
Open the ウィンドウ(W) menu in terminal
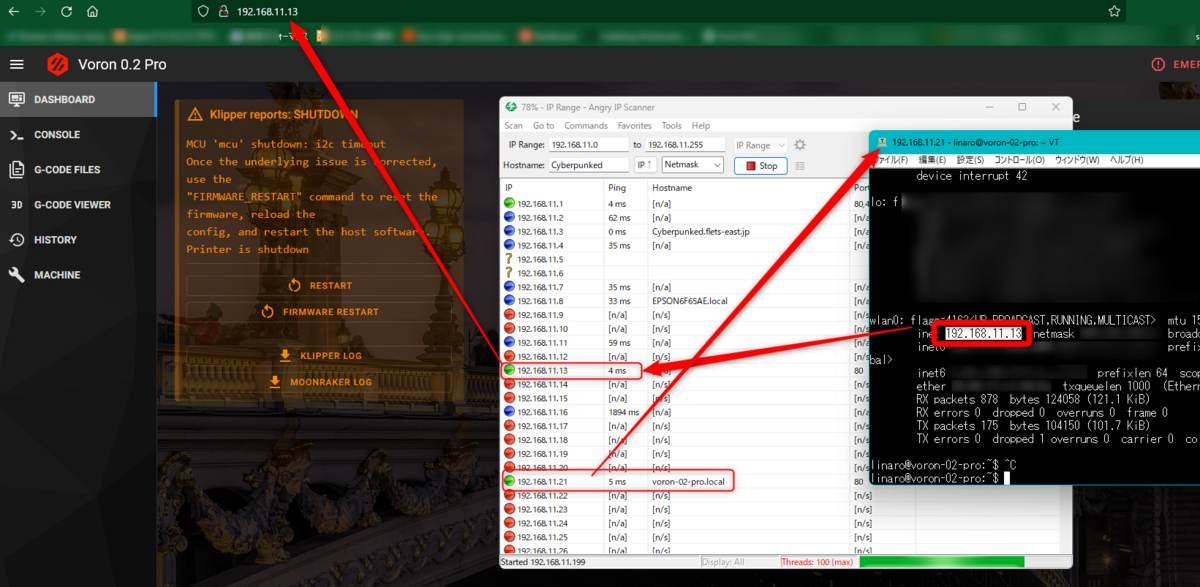pyautogui.click(x=1076, y=160)
